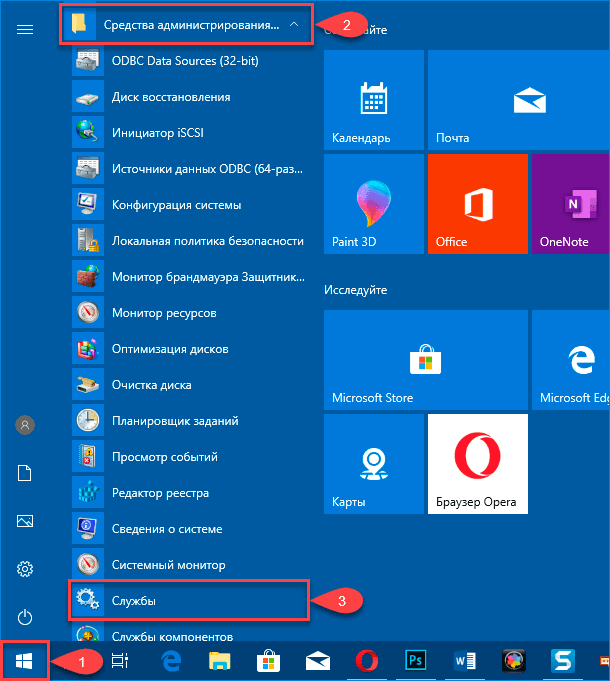Select Планировщик заданий text entry
610x681 pixels.
pos(175,421)
